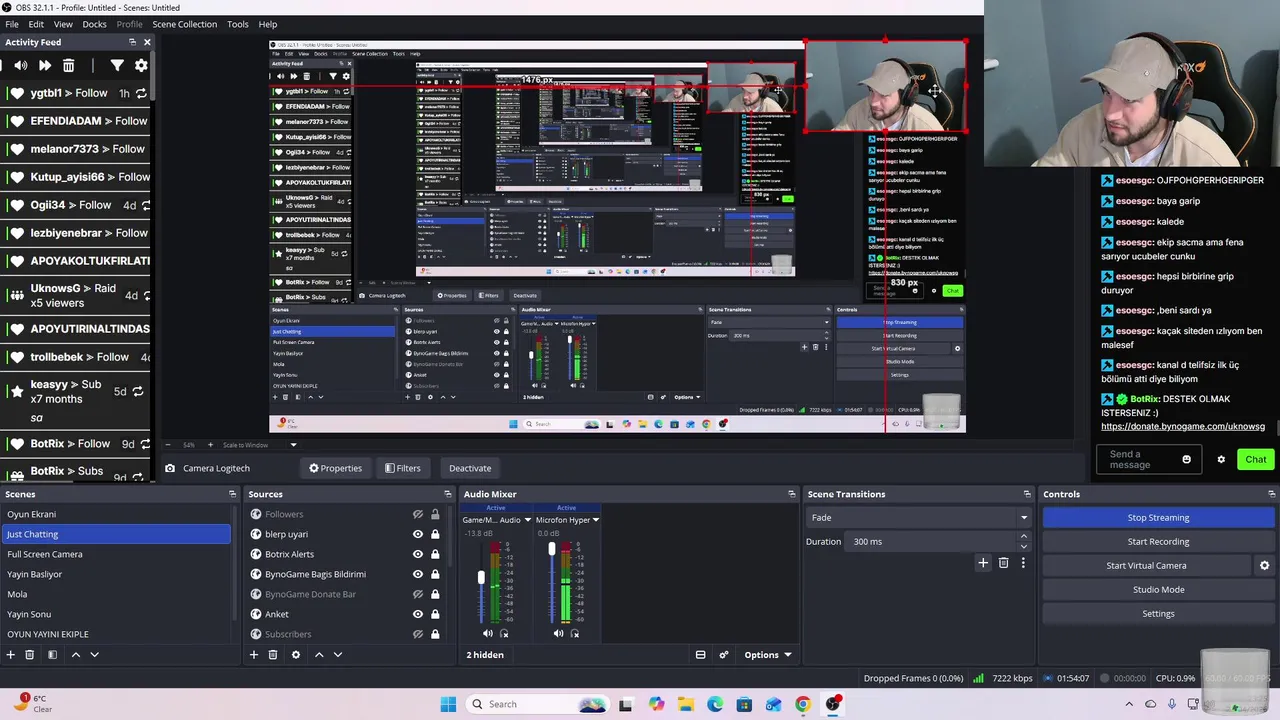Undock the Activity Feed panel
The image size is (1280, 720).
pyautogui.click(x=132, y=42)
